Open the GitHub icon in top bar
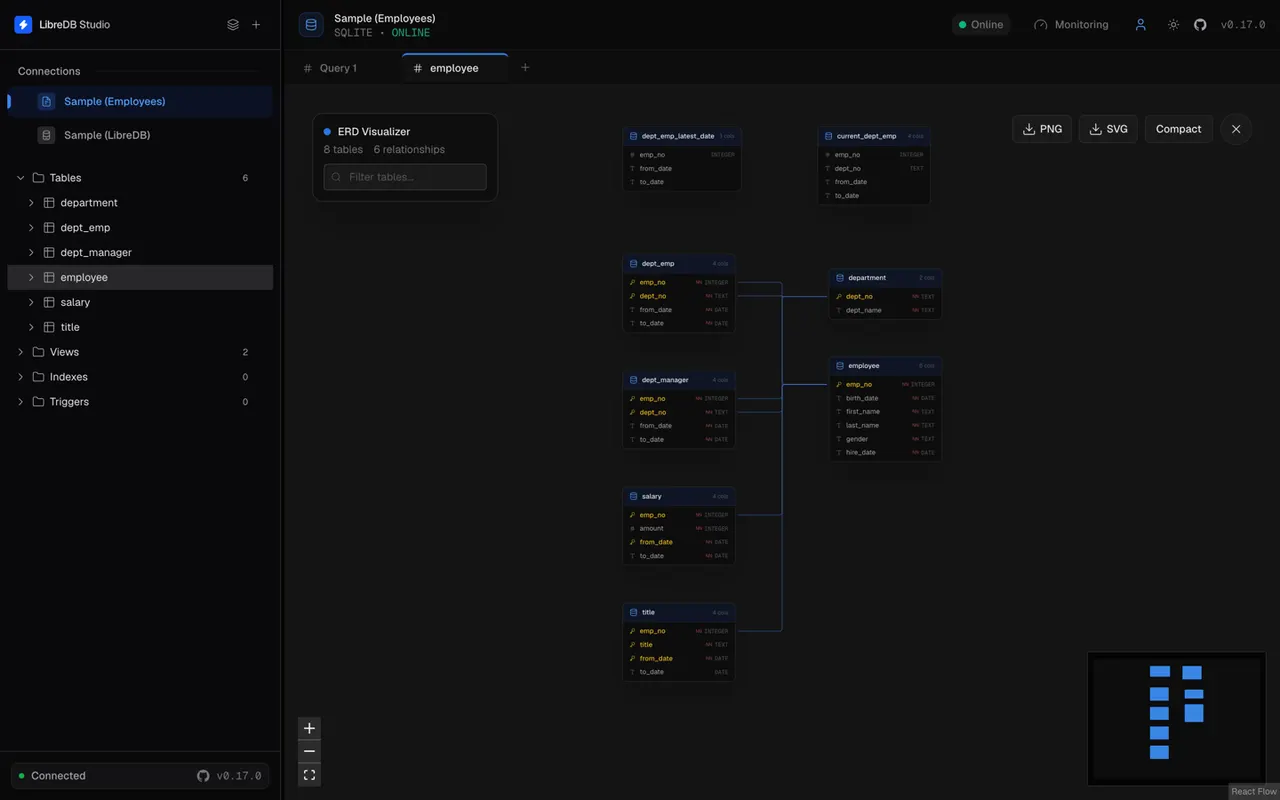The height and width of the screenshot is (800, 1280). 1200,25
